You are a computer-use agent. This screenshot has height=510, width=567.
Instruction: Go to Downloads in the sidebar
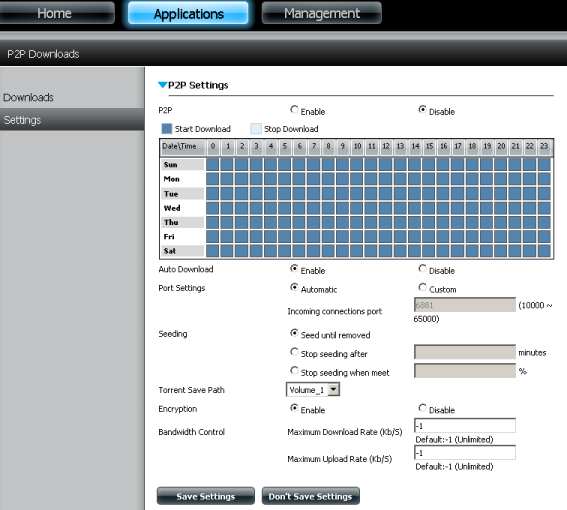pos(29,97)
